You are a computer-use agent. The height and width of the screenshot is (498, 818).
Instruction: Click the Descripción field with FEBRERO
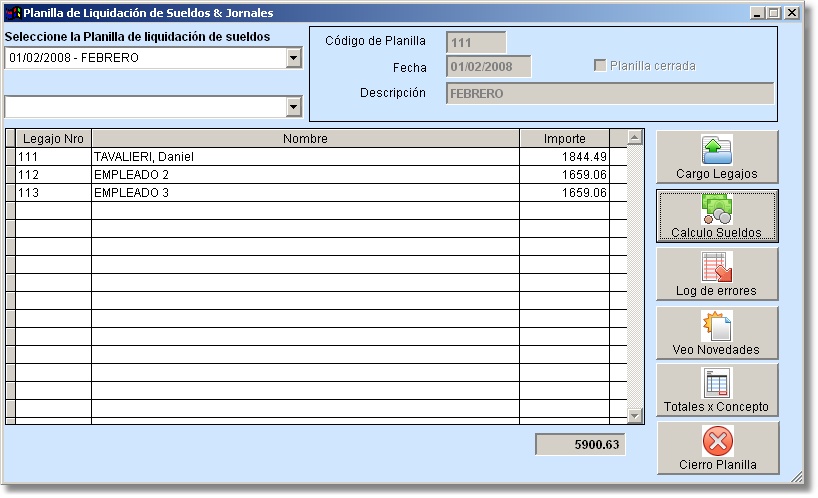coord(609,93)
